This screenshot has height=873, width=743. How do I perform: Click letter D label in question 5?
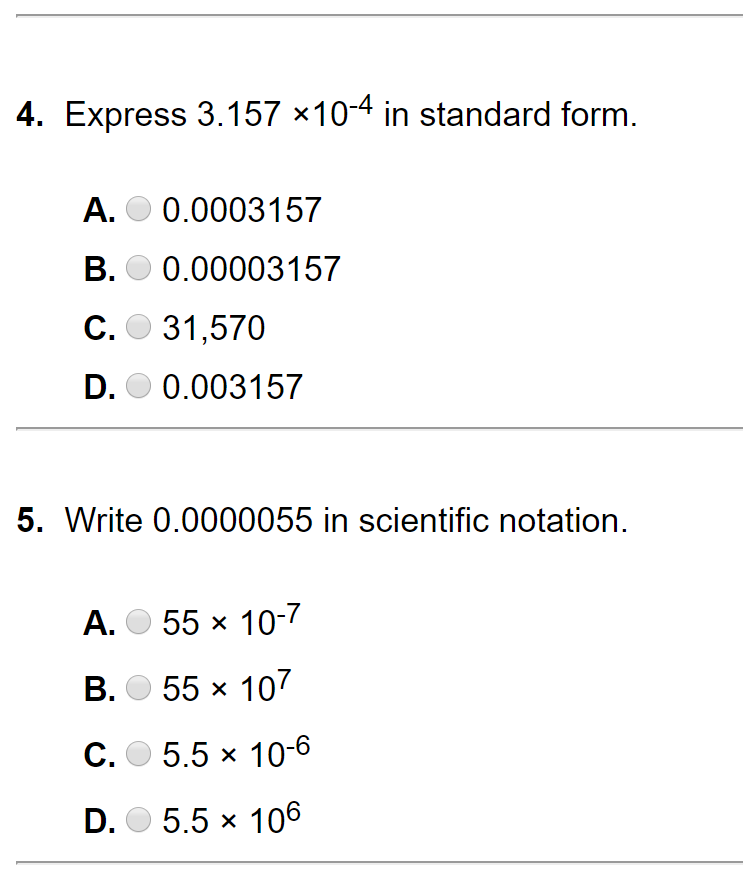coord(100,822)
